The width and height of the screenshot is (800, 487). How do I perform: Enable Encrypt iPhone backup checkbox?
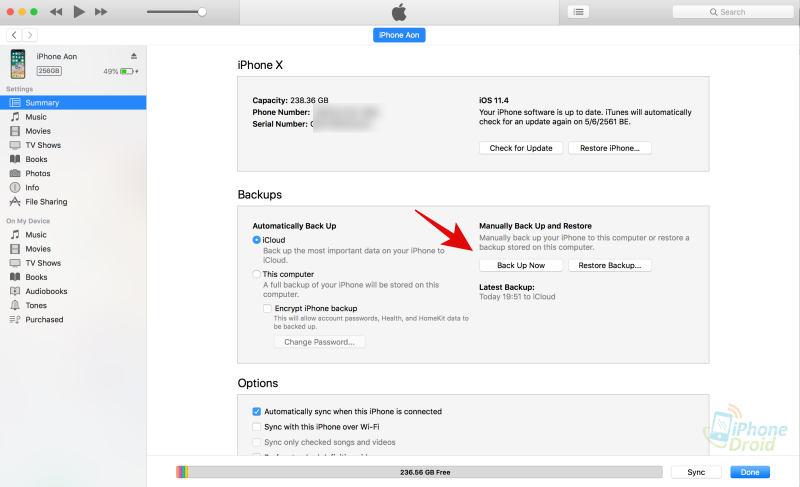(267, 308)
